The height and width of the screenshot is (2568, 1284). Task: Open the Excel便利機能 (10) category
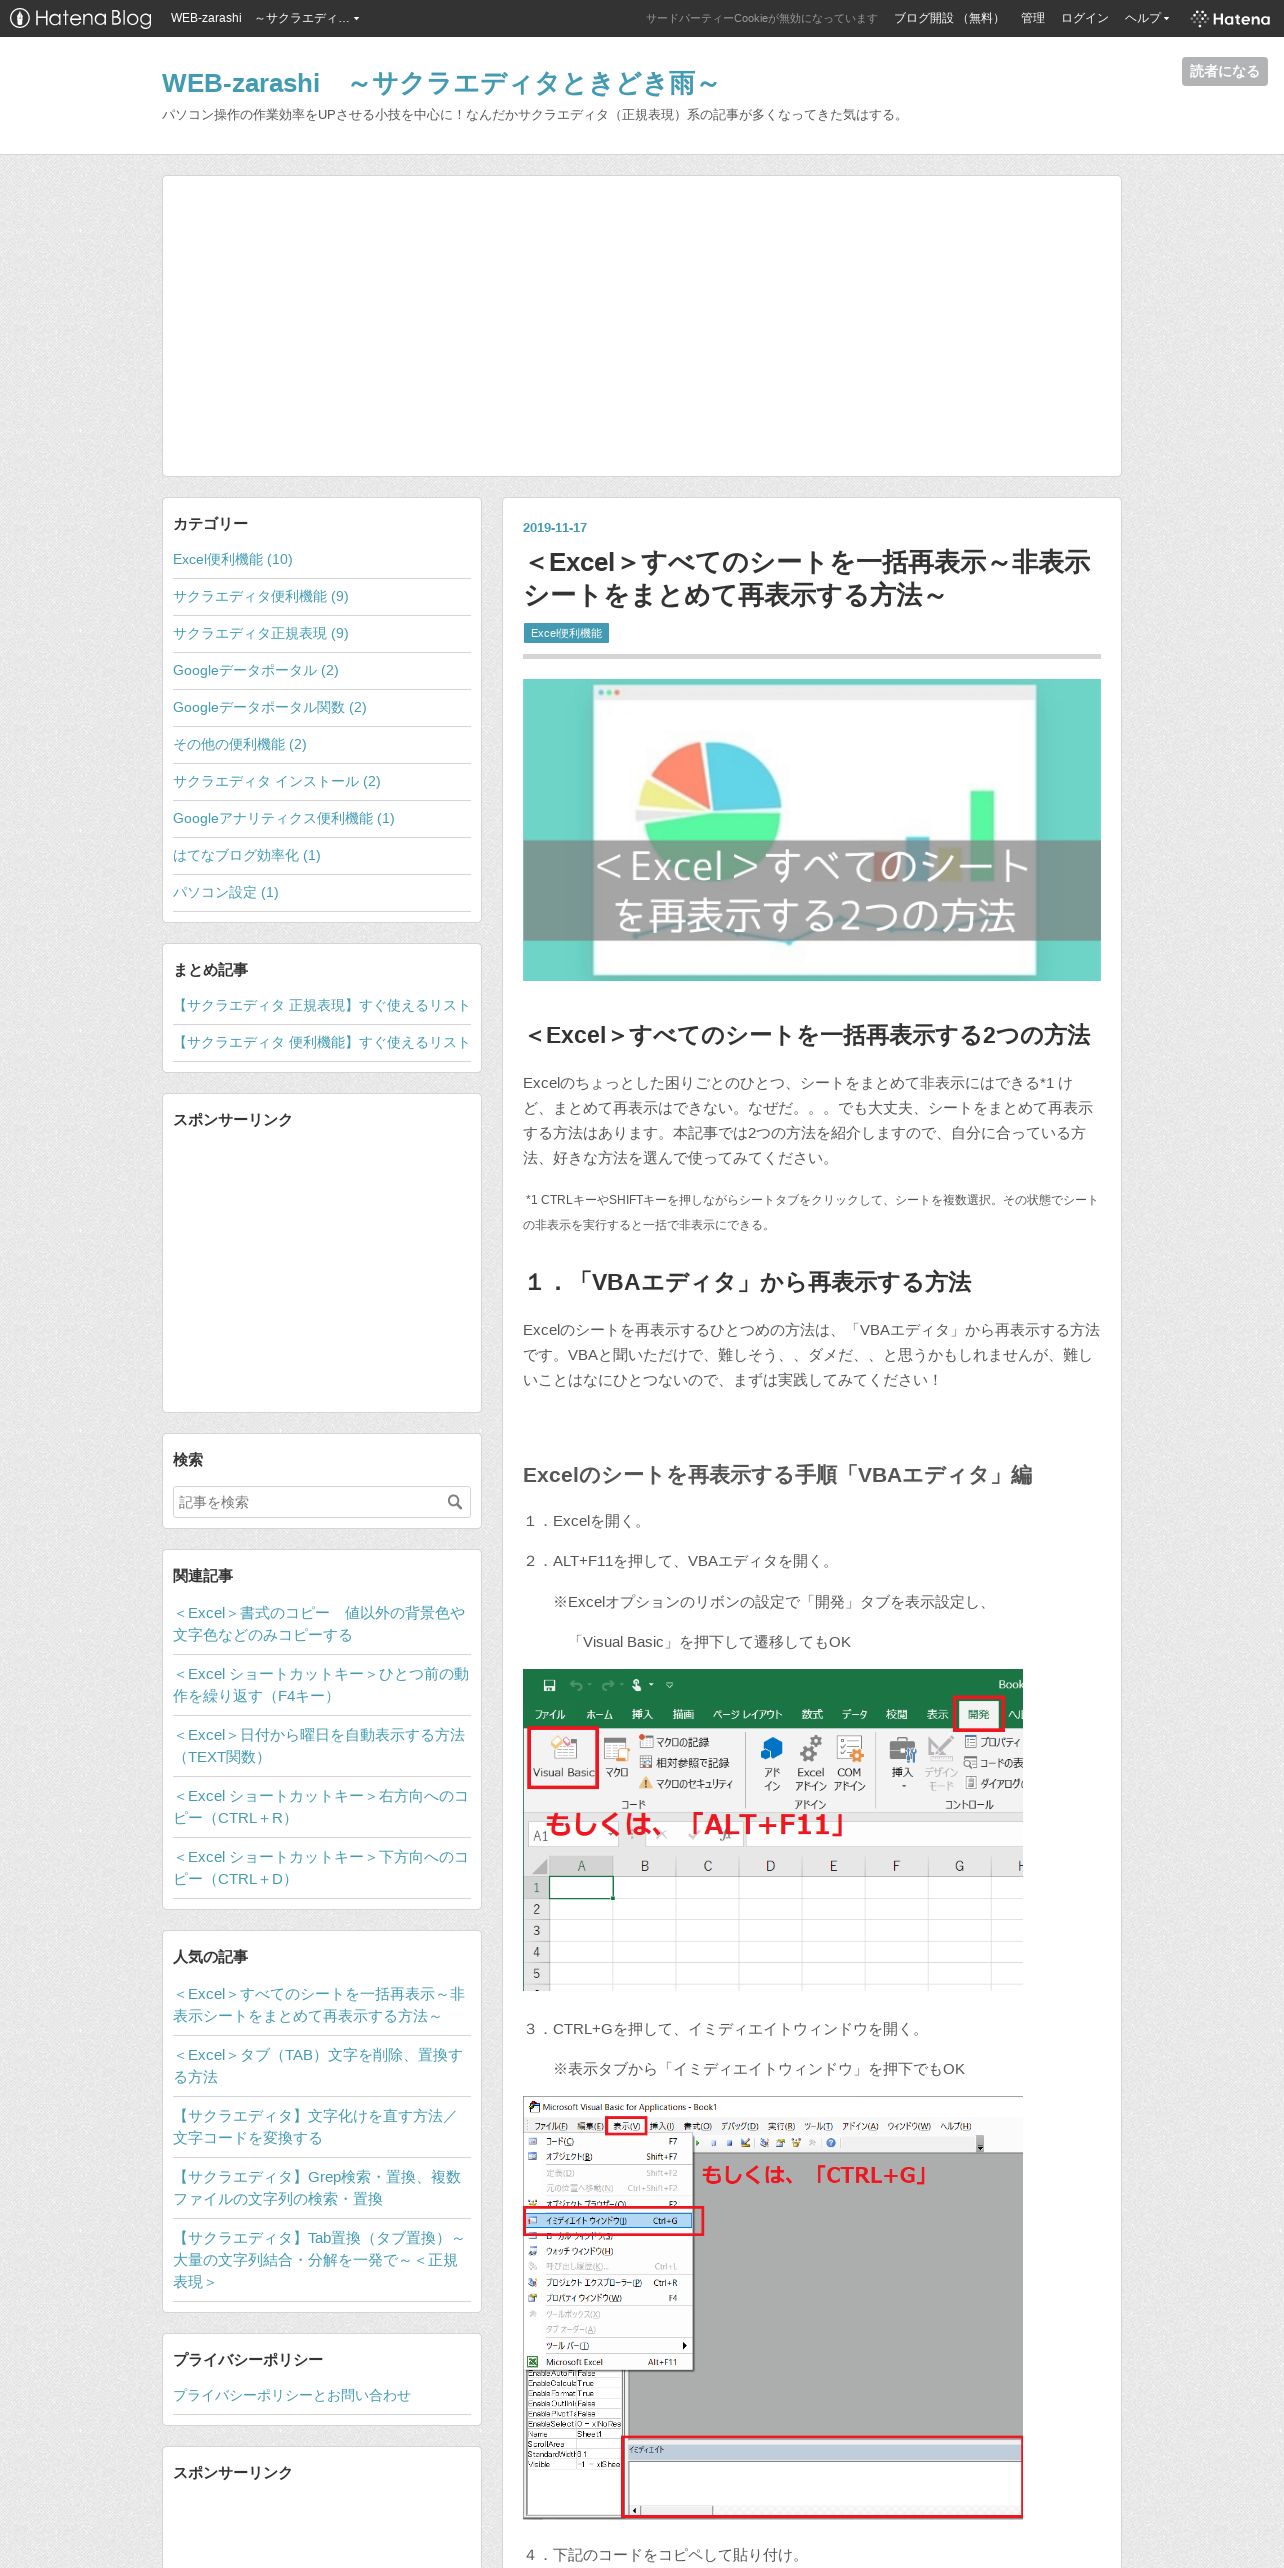click(x=233, y=559)
